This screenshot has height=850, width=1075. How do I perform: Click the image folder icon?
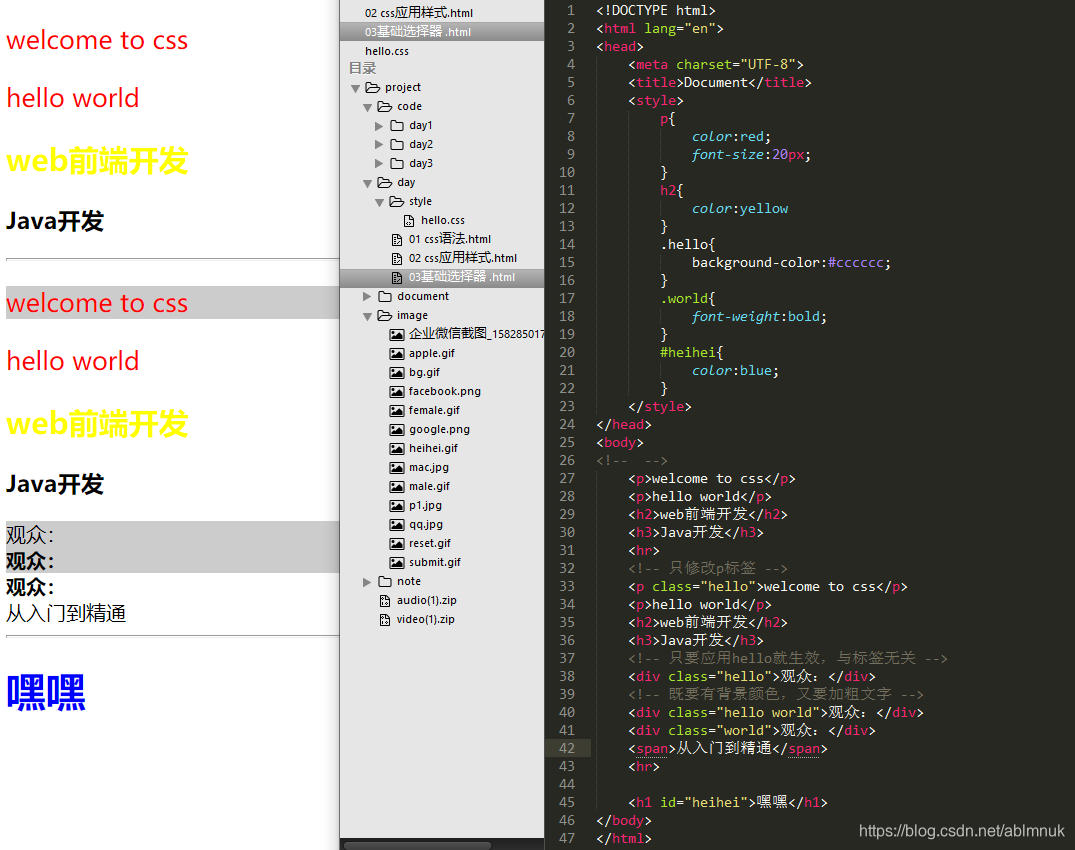(x=385, y=315)
